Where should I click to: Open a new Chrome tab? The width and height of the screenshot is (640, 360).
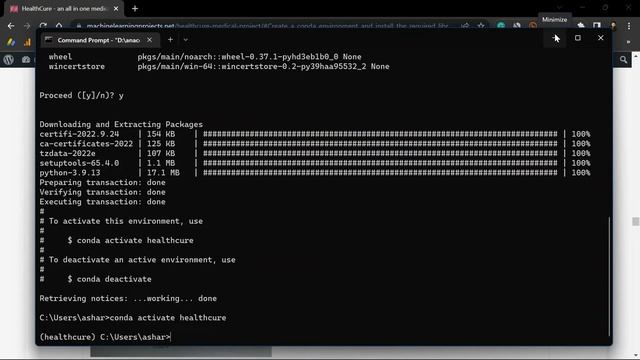[x=135, y=9]
